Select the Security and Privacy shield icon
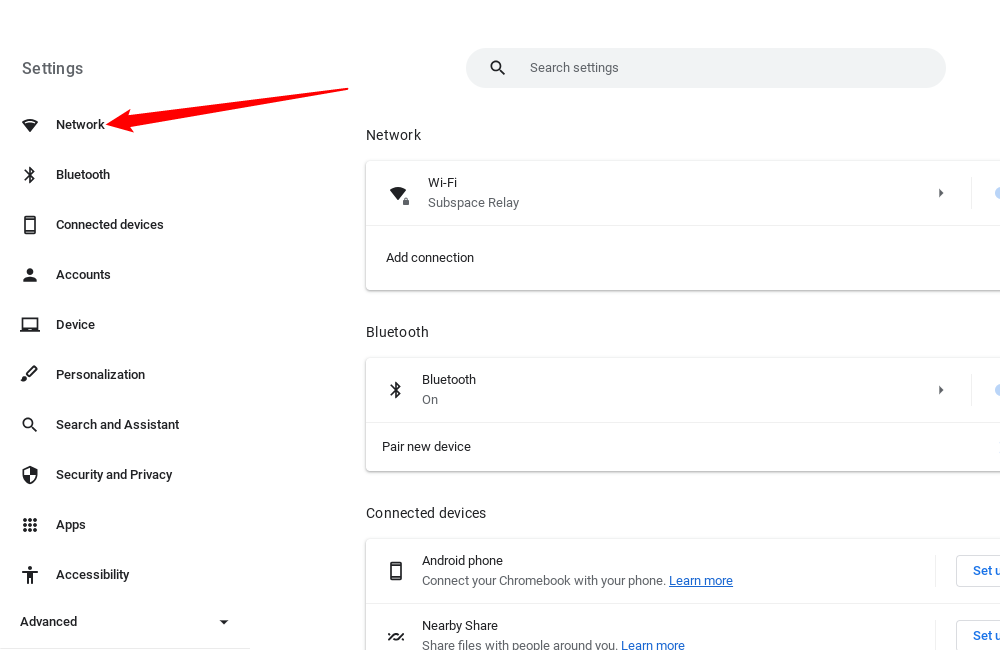 pos(29,474)
